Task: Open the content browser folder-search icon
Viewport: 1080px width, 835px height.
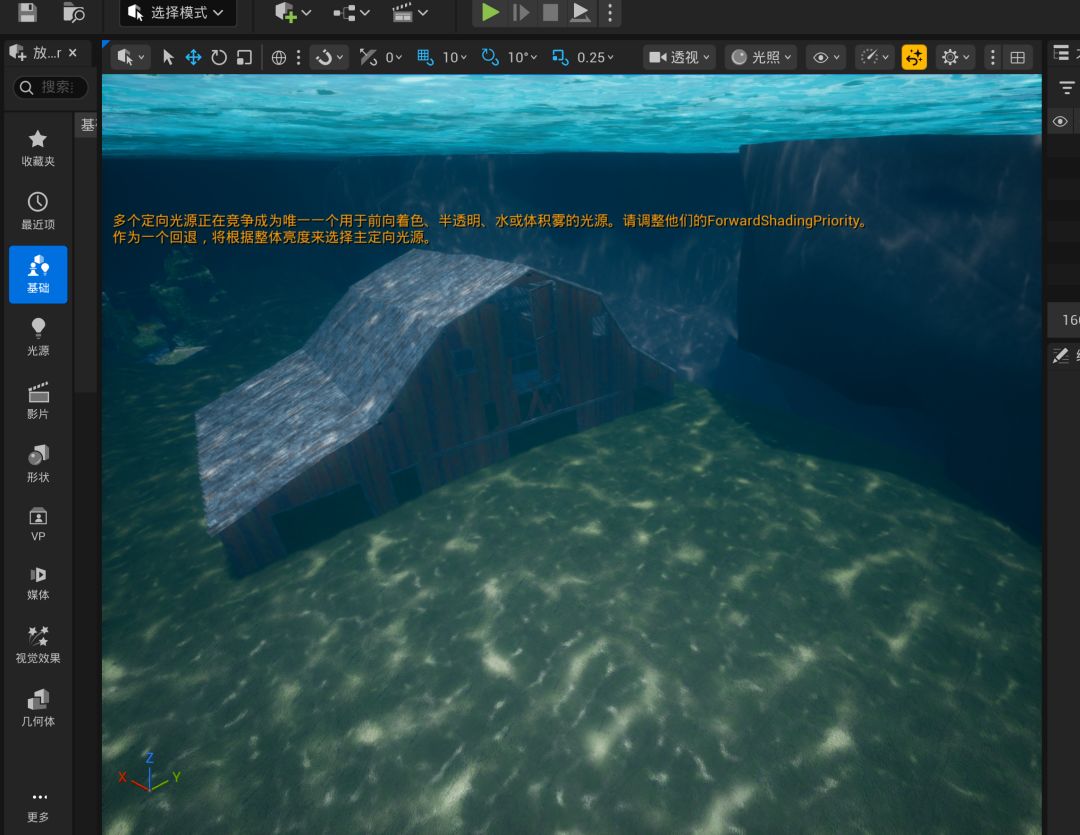Action: click(x=74, y=12)
